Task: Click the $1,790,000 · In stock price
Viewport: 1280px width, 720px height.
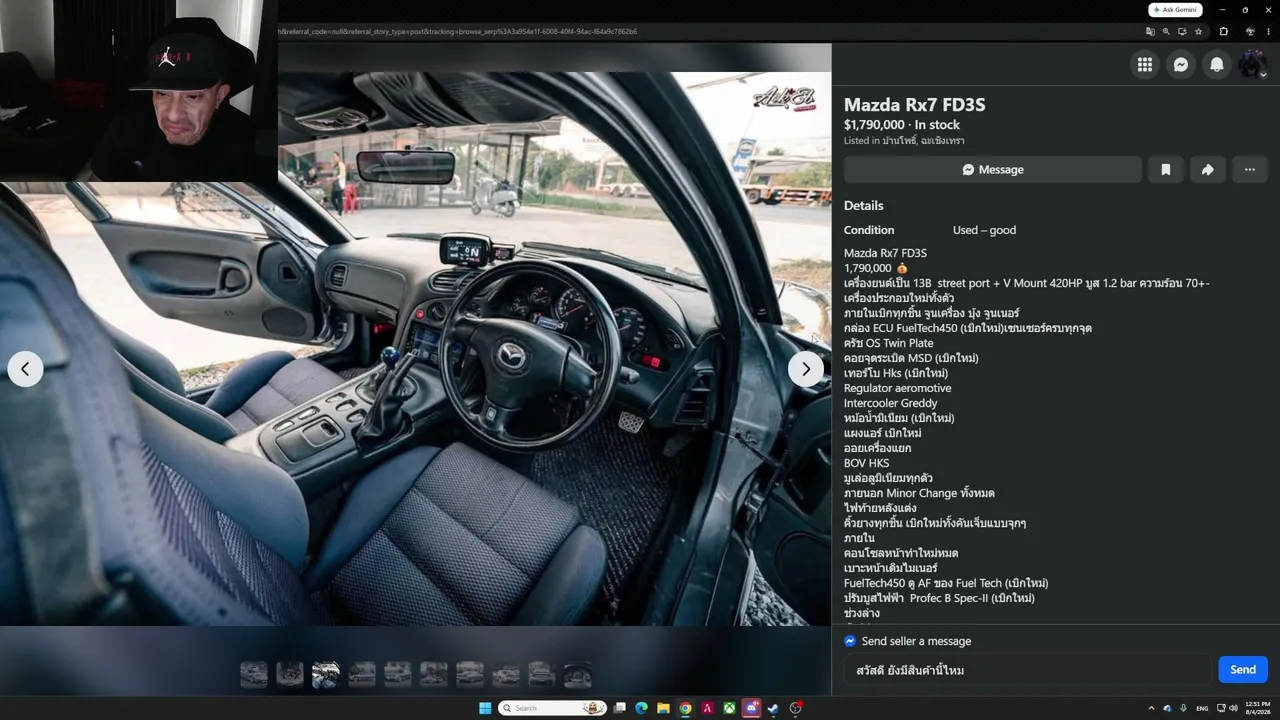Action: 902,125
